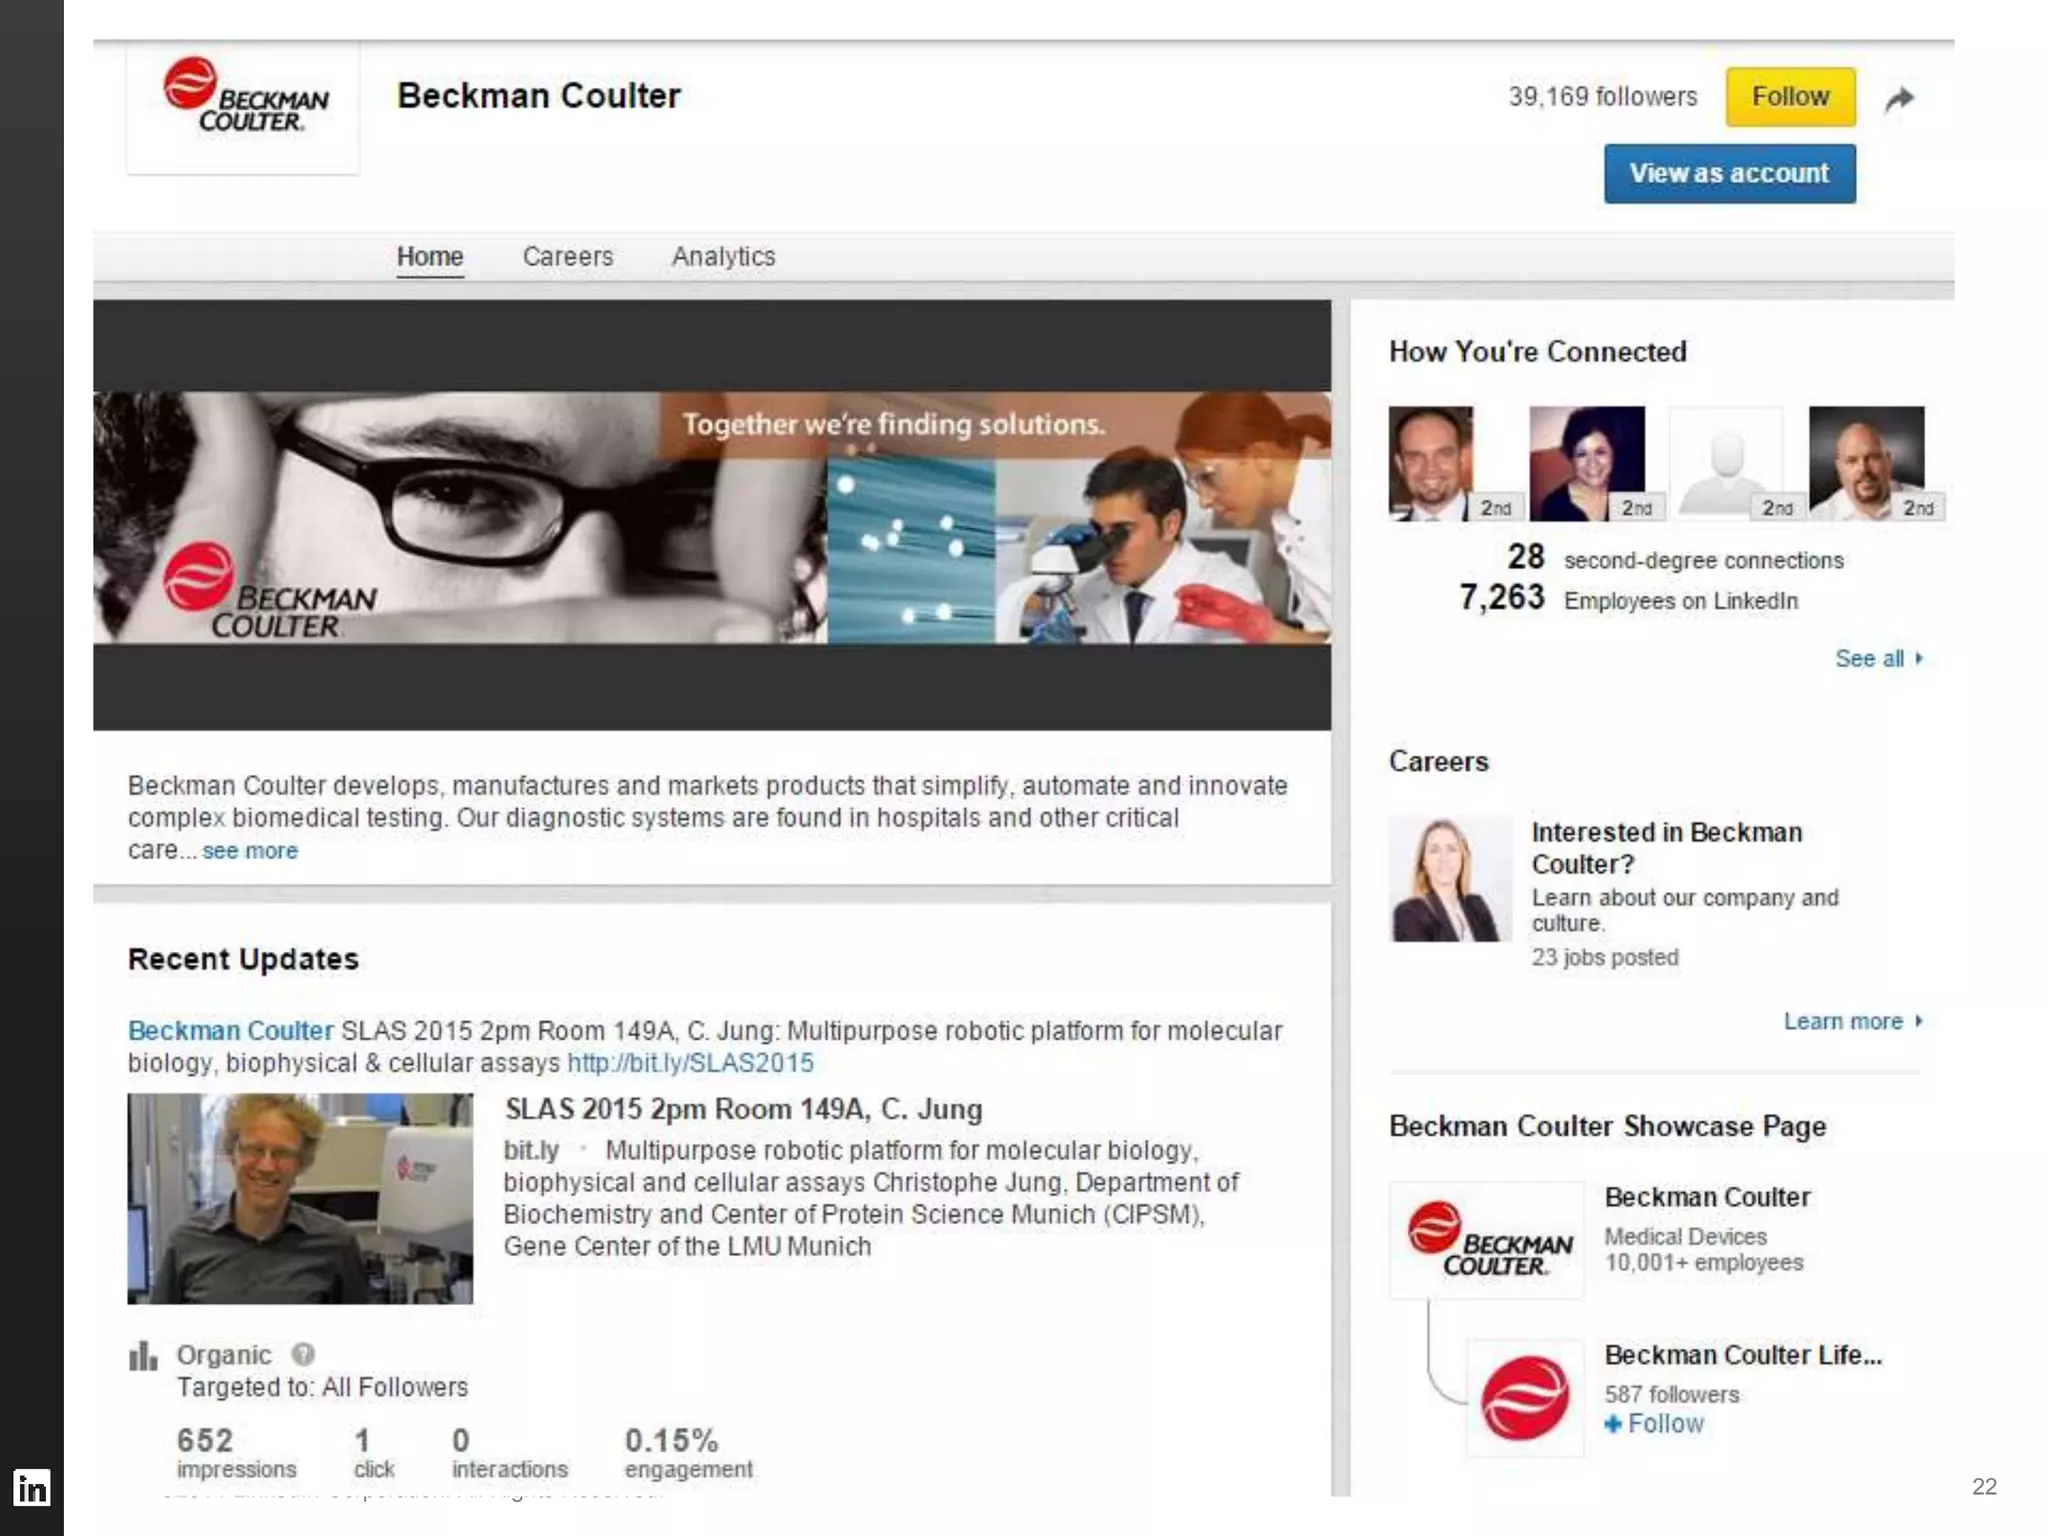Open See all connections link
The image size is (2048, 1536).
coord(1879,658)
